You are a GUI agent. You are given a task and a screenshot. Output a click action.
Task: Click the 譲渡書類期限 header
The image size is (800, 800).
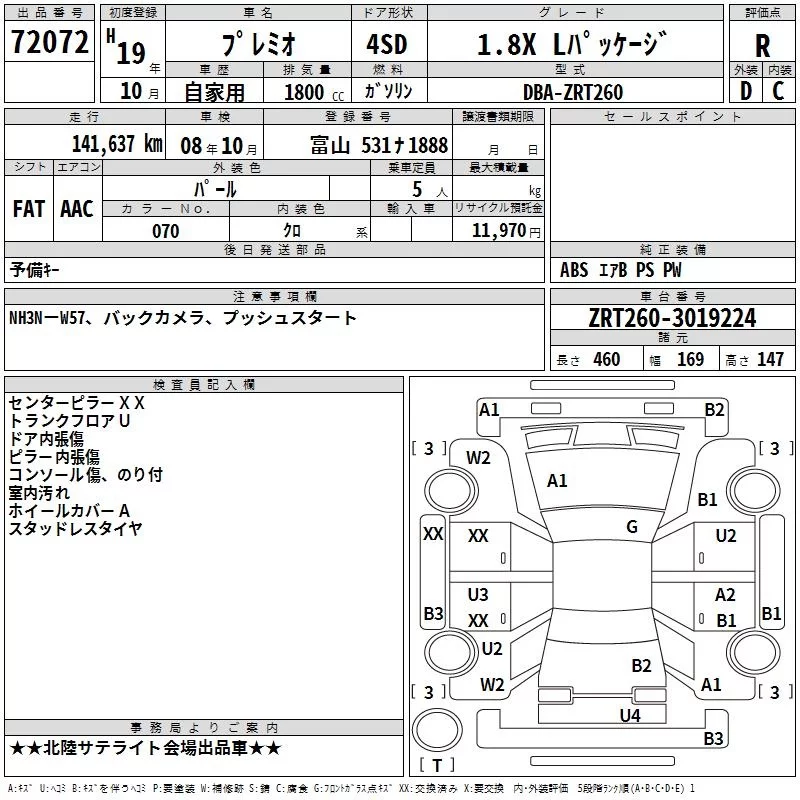tap(498, 117)
